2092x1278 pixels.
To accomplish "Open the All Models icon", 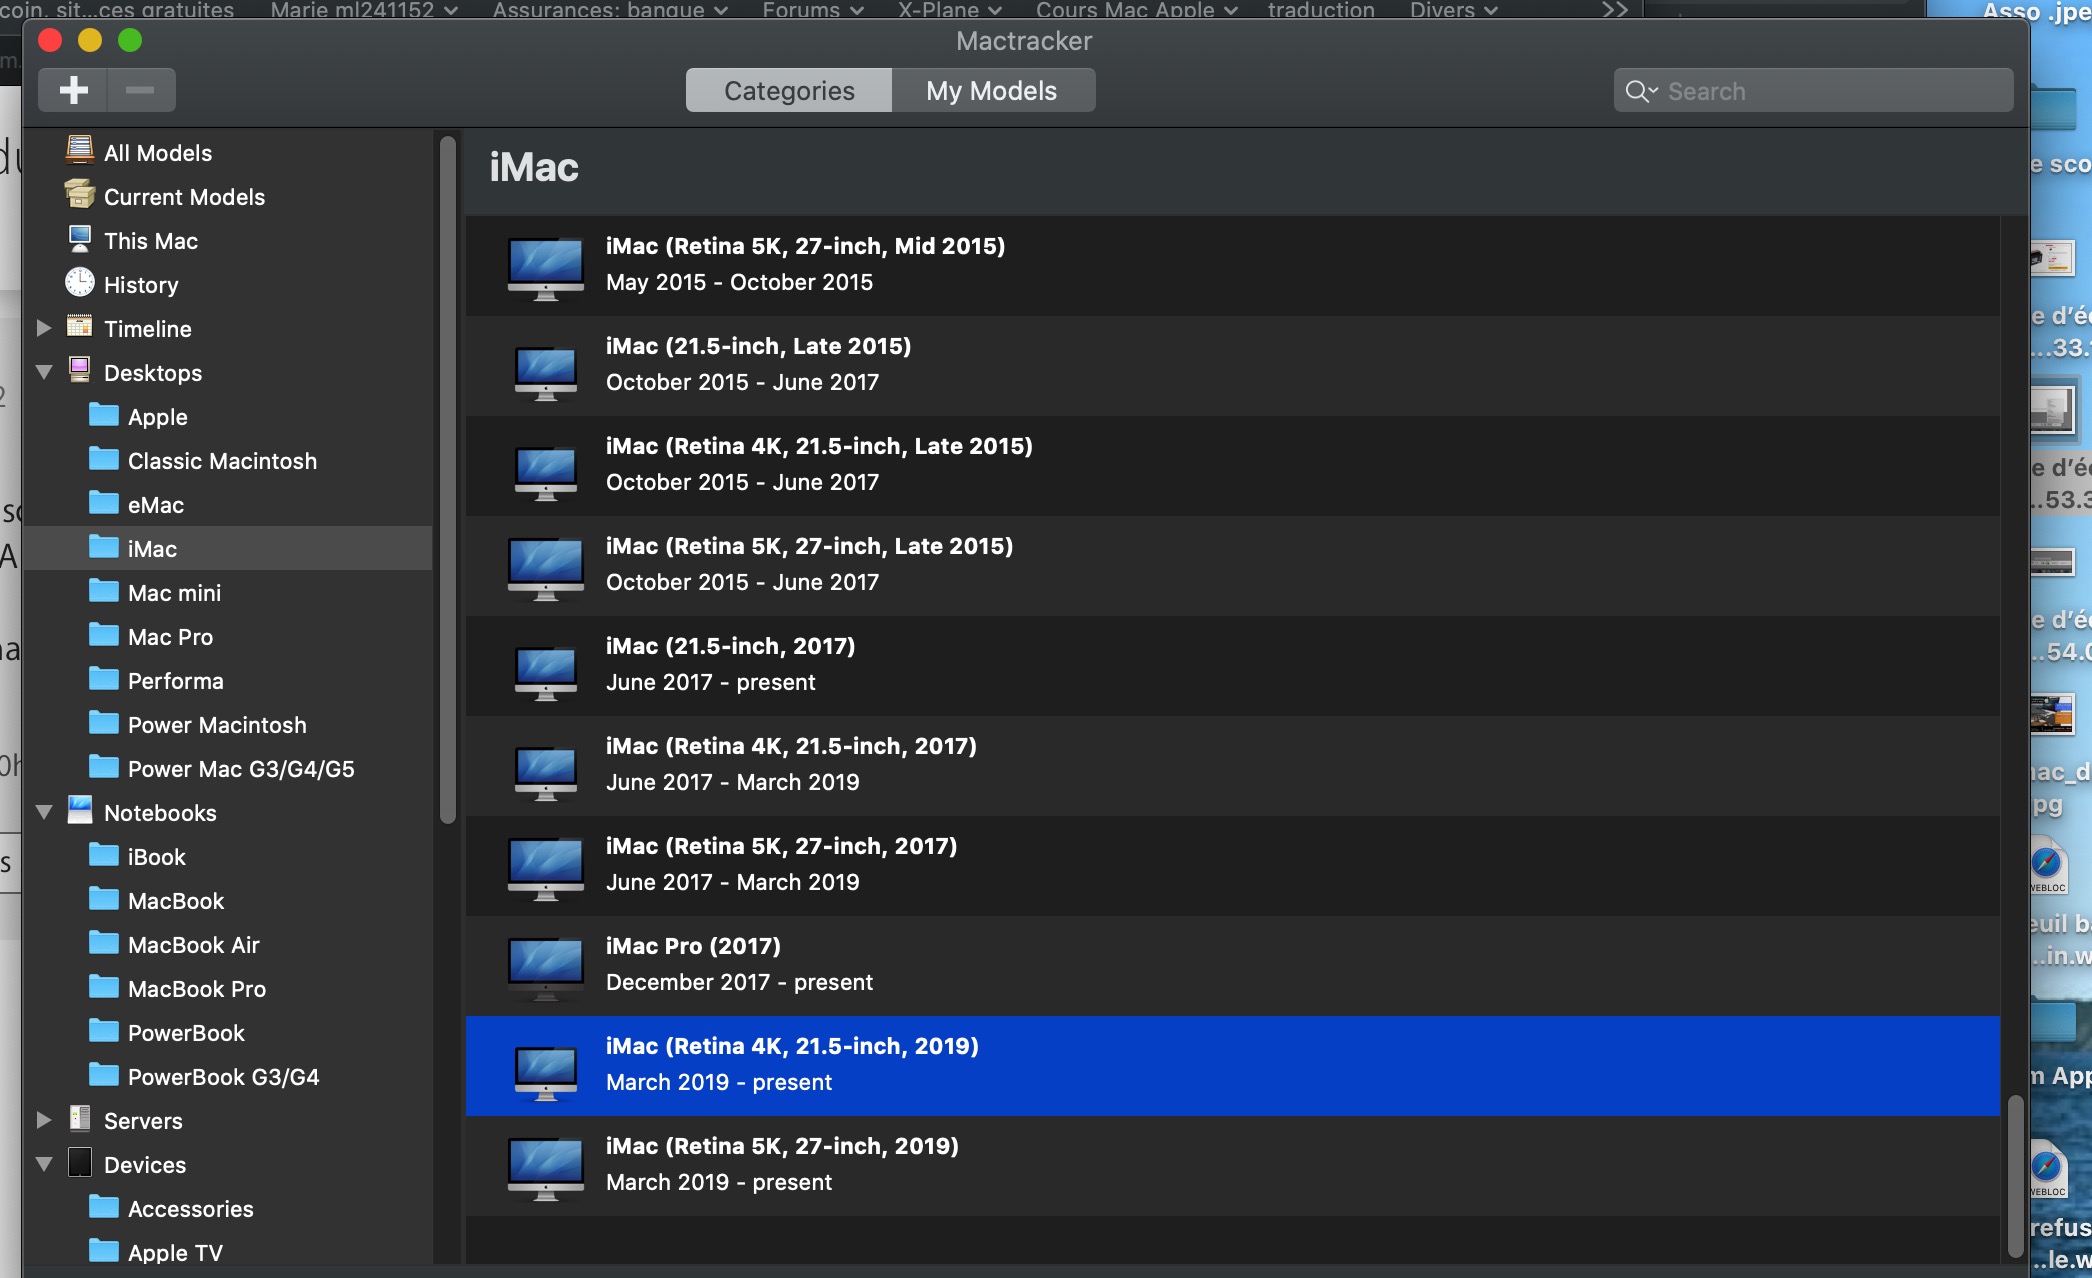I will tap(80, 151).
